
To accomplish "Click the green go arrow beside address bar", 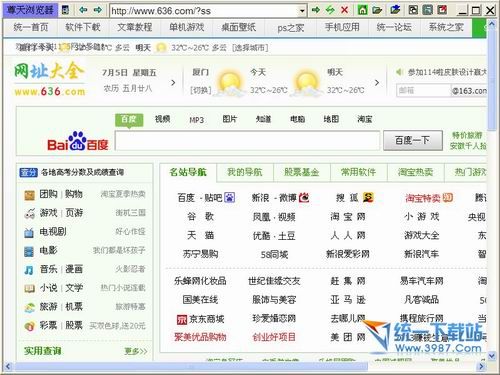I will pos(316,10).
